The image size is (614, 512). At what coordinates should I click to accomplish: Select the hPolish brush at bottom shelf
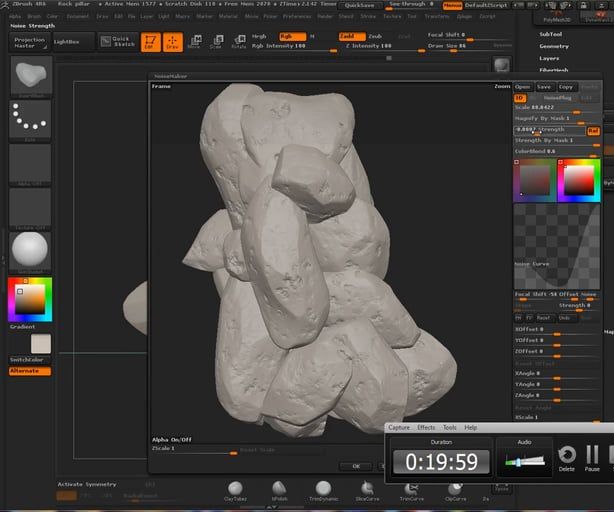(279, 491)
